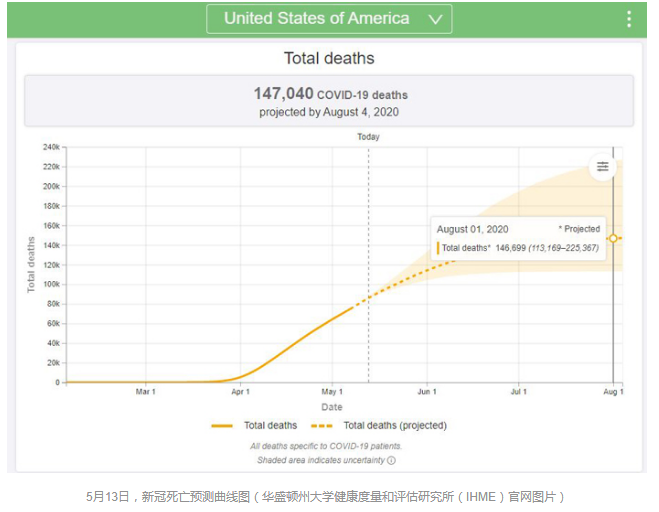Image resolution: width=659 pixels, height=512 pixels.
Task: Click the Chinese caption text below the chart
Action: [x=329, y=496]
